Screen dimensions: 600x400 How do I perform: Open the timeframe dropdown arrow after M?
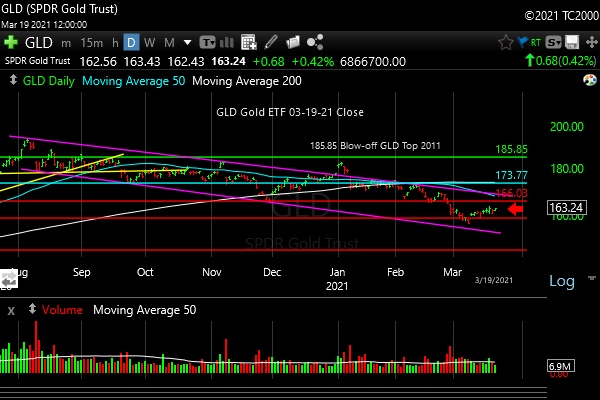click(187, 43)
